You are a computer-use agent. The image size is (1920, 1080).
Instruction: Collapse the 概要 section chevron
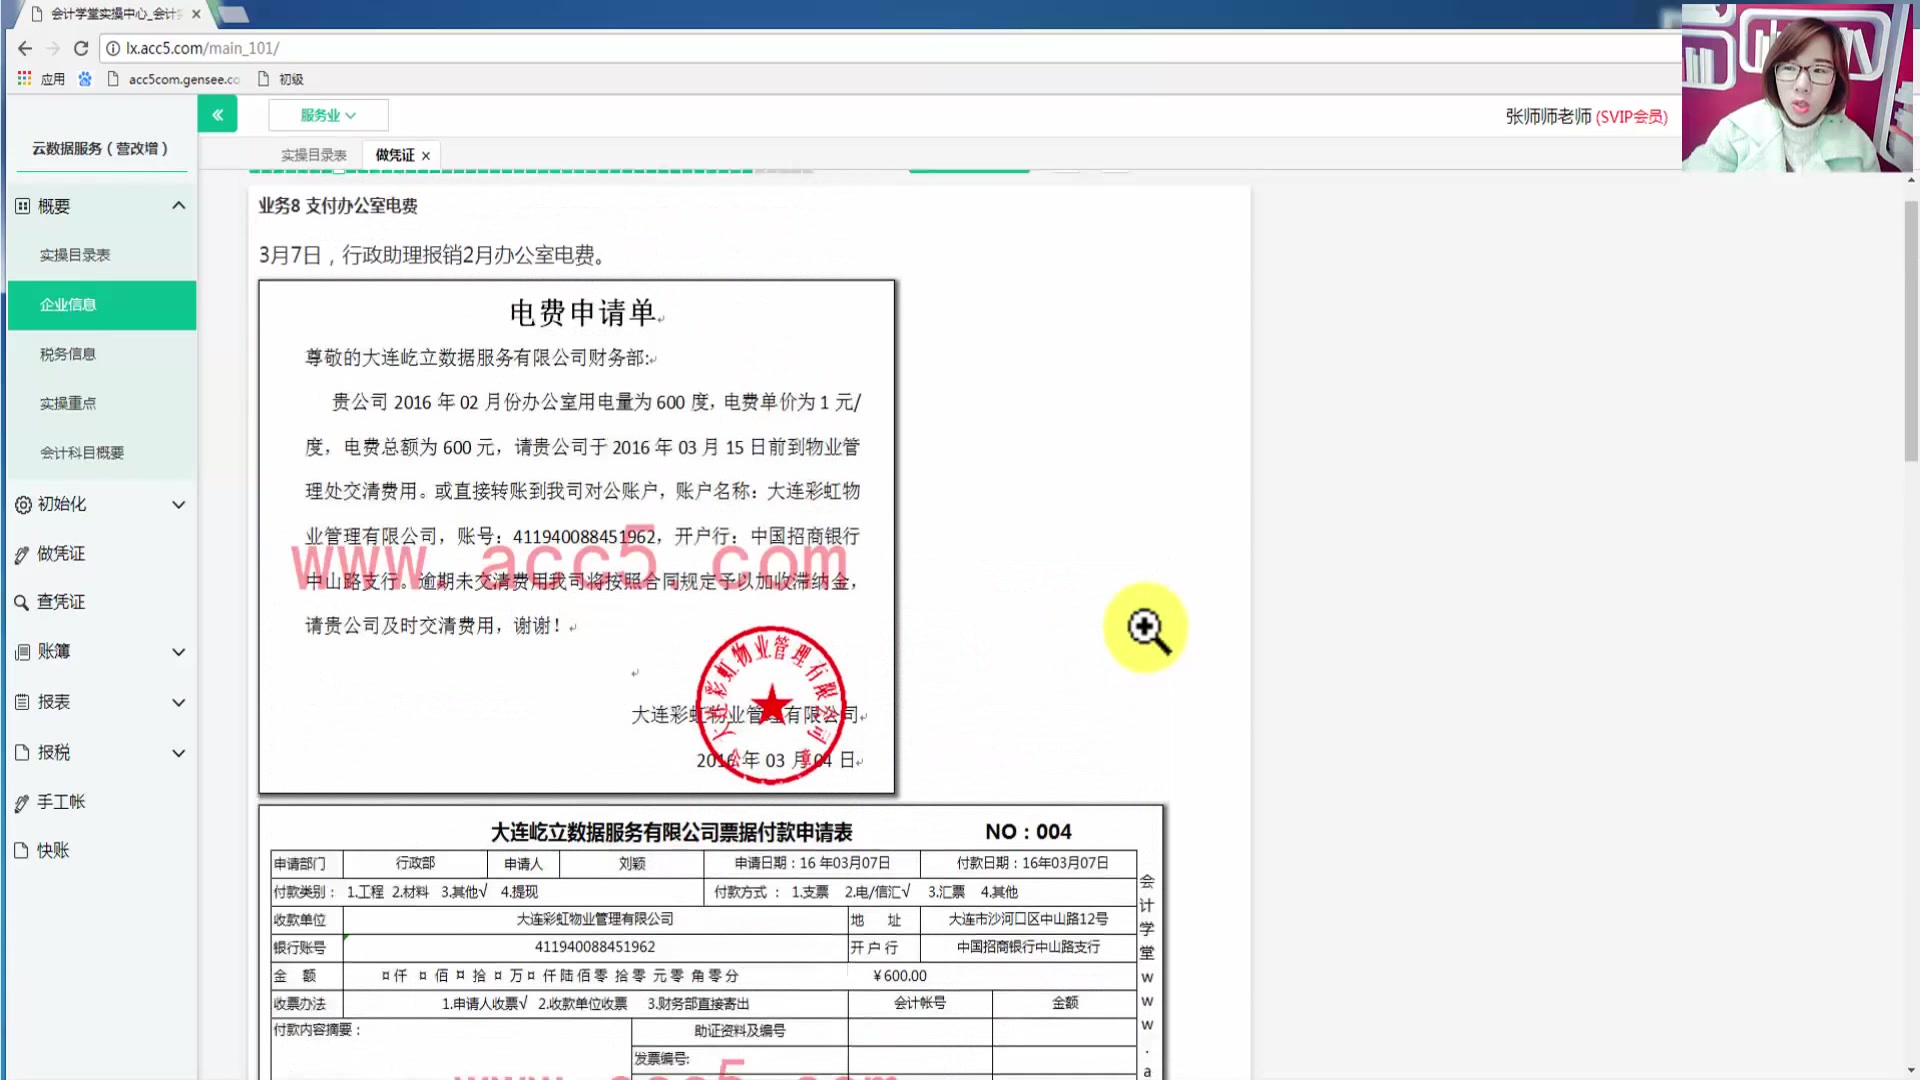(x=178, y=206)
